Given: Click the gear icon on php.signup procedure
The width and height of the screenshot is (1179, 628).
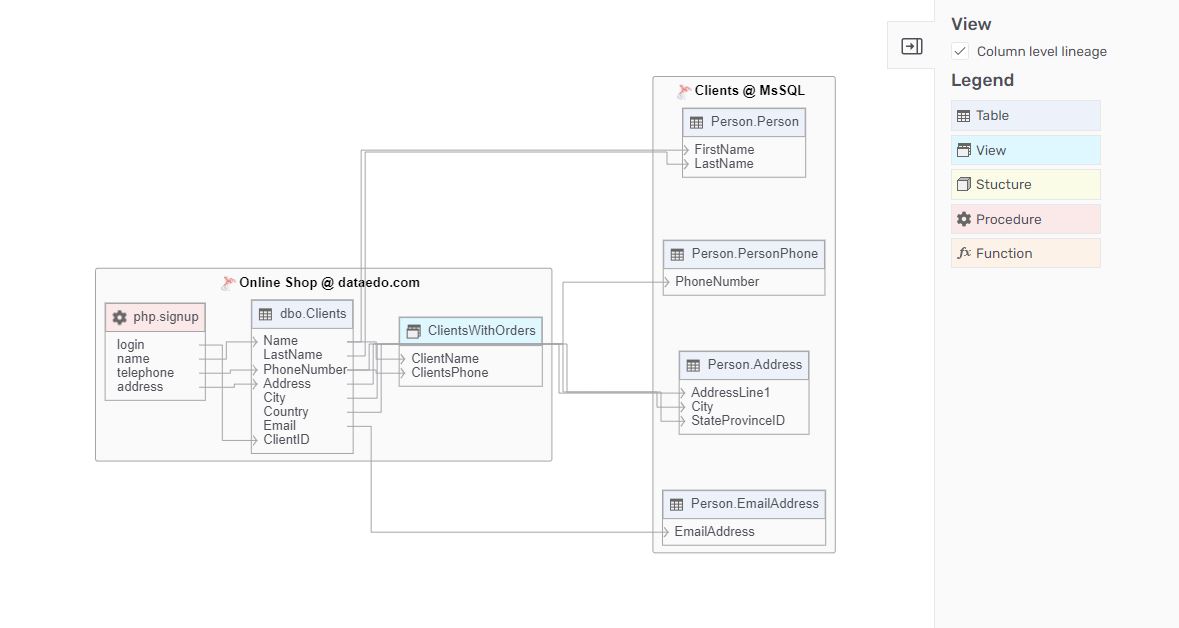Looking at the screenshot, I should [120, 317].
